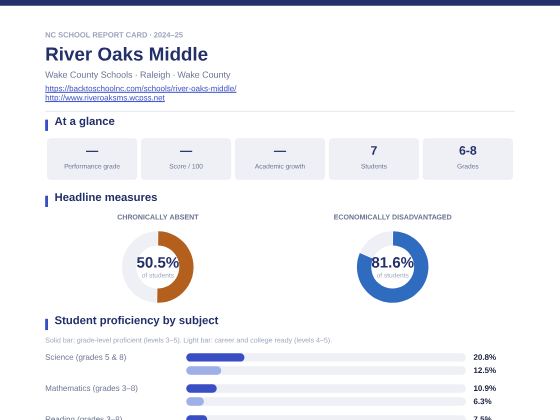Click the Science (grades 5 & 8) label
This screenshot has width=560, height=420.
tap(86, 357)
